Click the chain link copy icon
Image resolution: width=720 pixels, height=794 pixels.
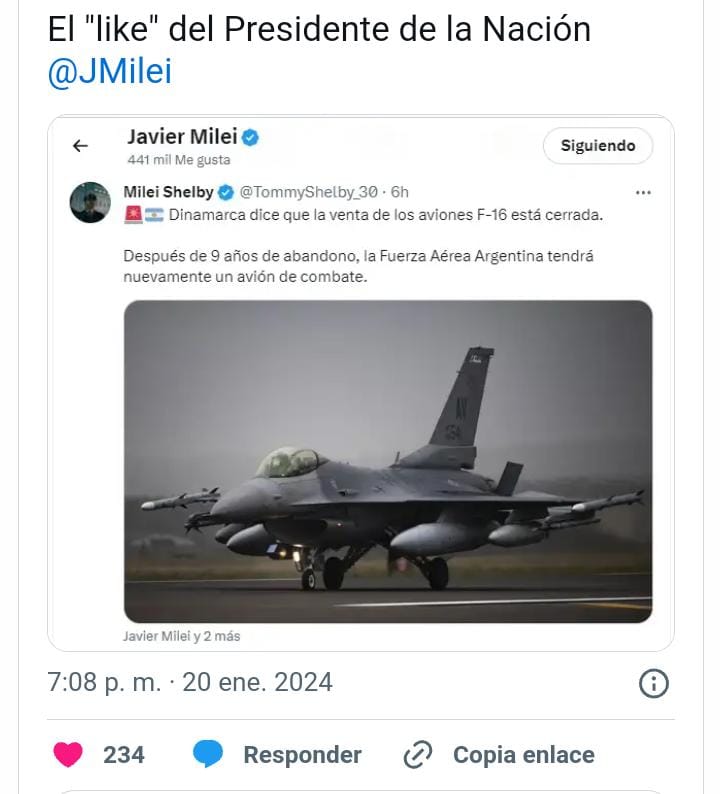pos(417,754)
